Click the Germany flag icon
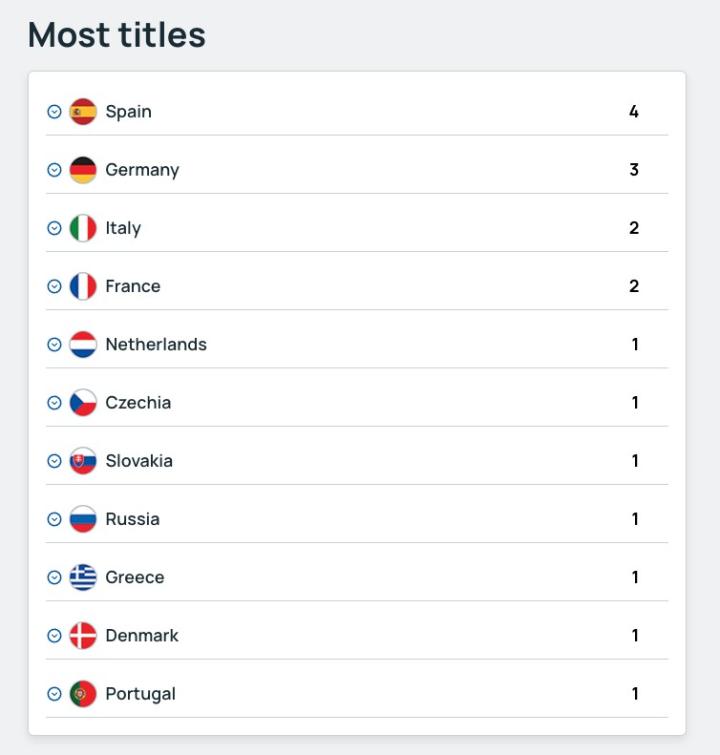Viewport: 720px width, 755px height. [83, 169]
